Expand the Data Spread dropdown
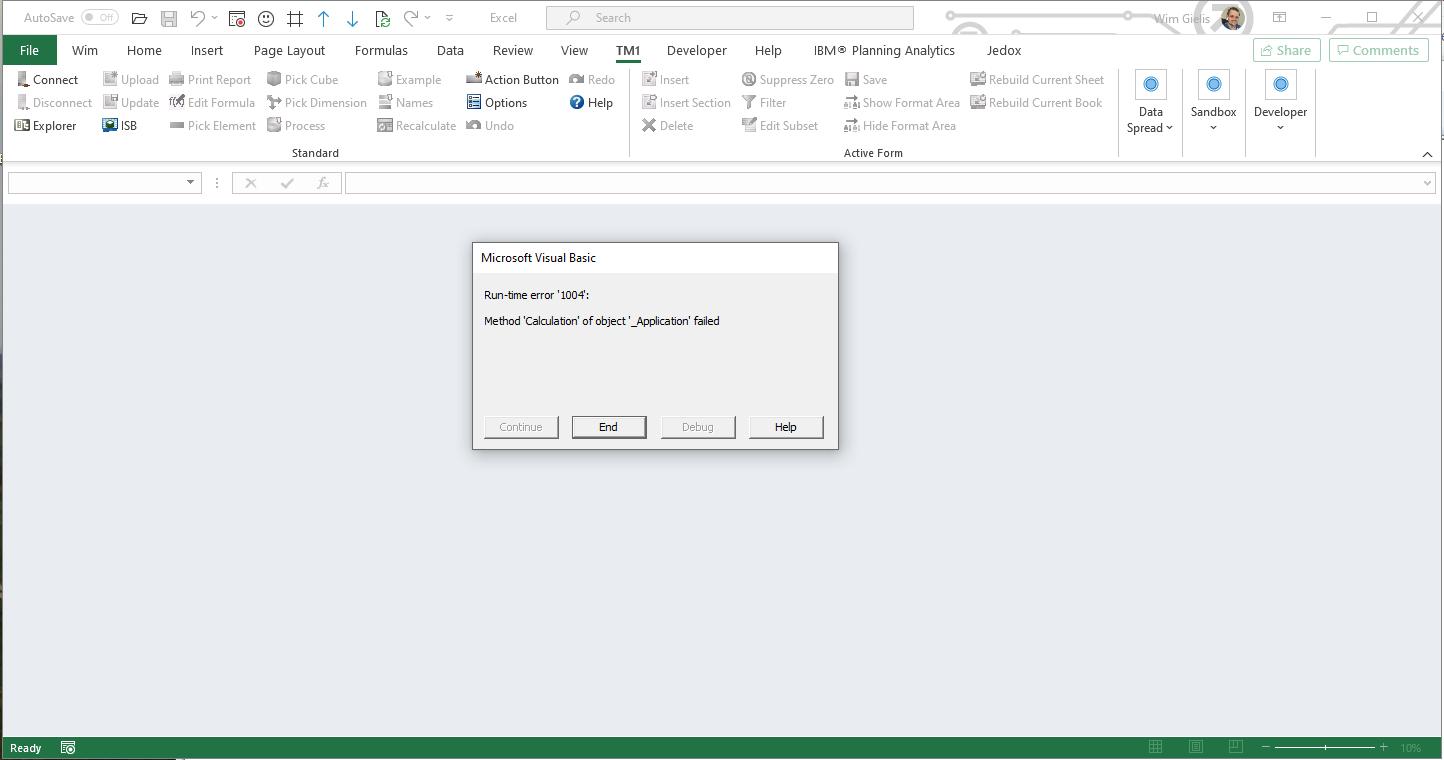The height and width of the screenshot is (760, 1444). [1150, 120]
